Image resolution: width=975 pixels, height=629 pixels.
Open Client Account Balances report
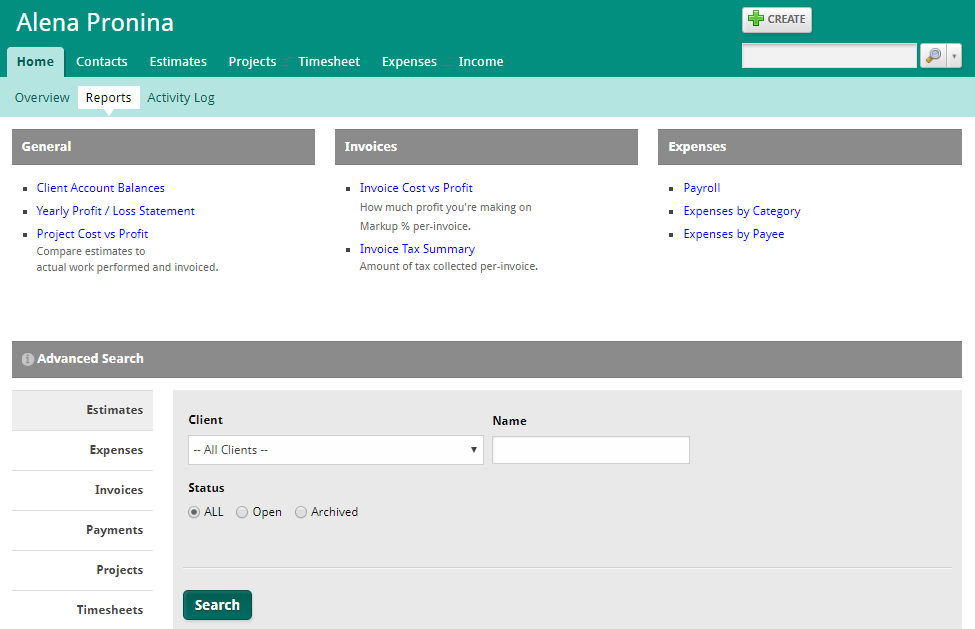click(x=101, y=188)
